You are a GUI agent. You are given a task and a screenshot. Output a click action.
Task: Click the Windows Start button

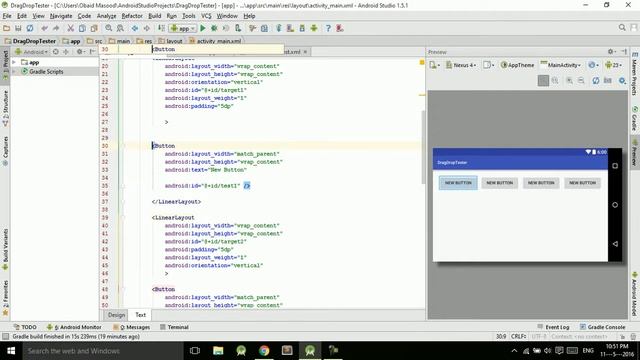(x=11, y=351)
